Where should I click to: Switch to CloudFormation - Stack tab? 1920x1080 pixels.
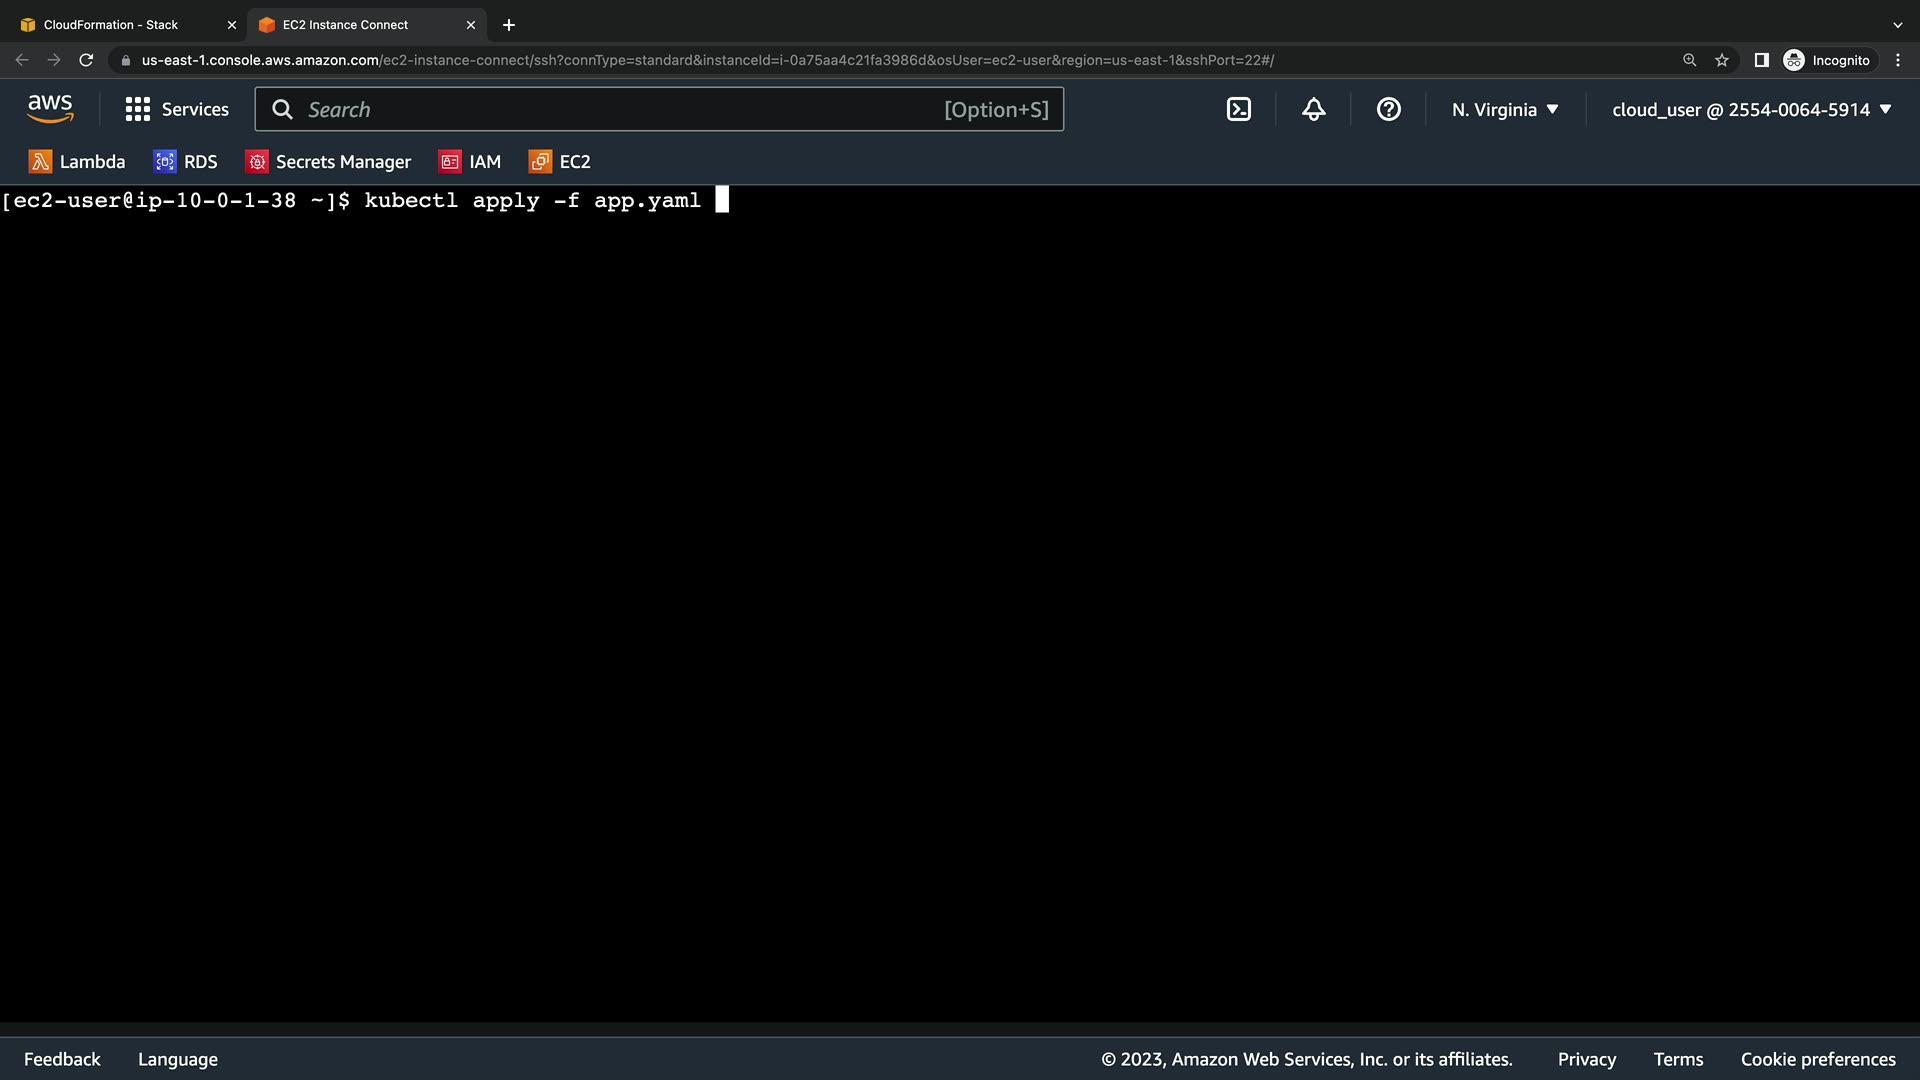point(111,25)
